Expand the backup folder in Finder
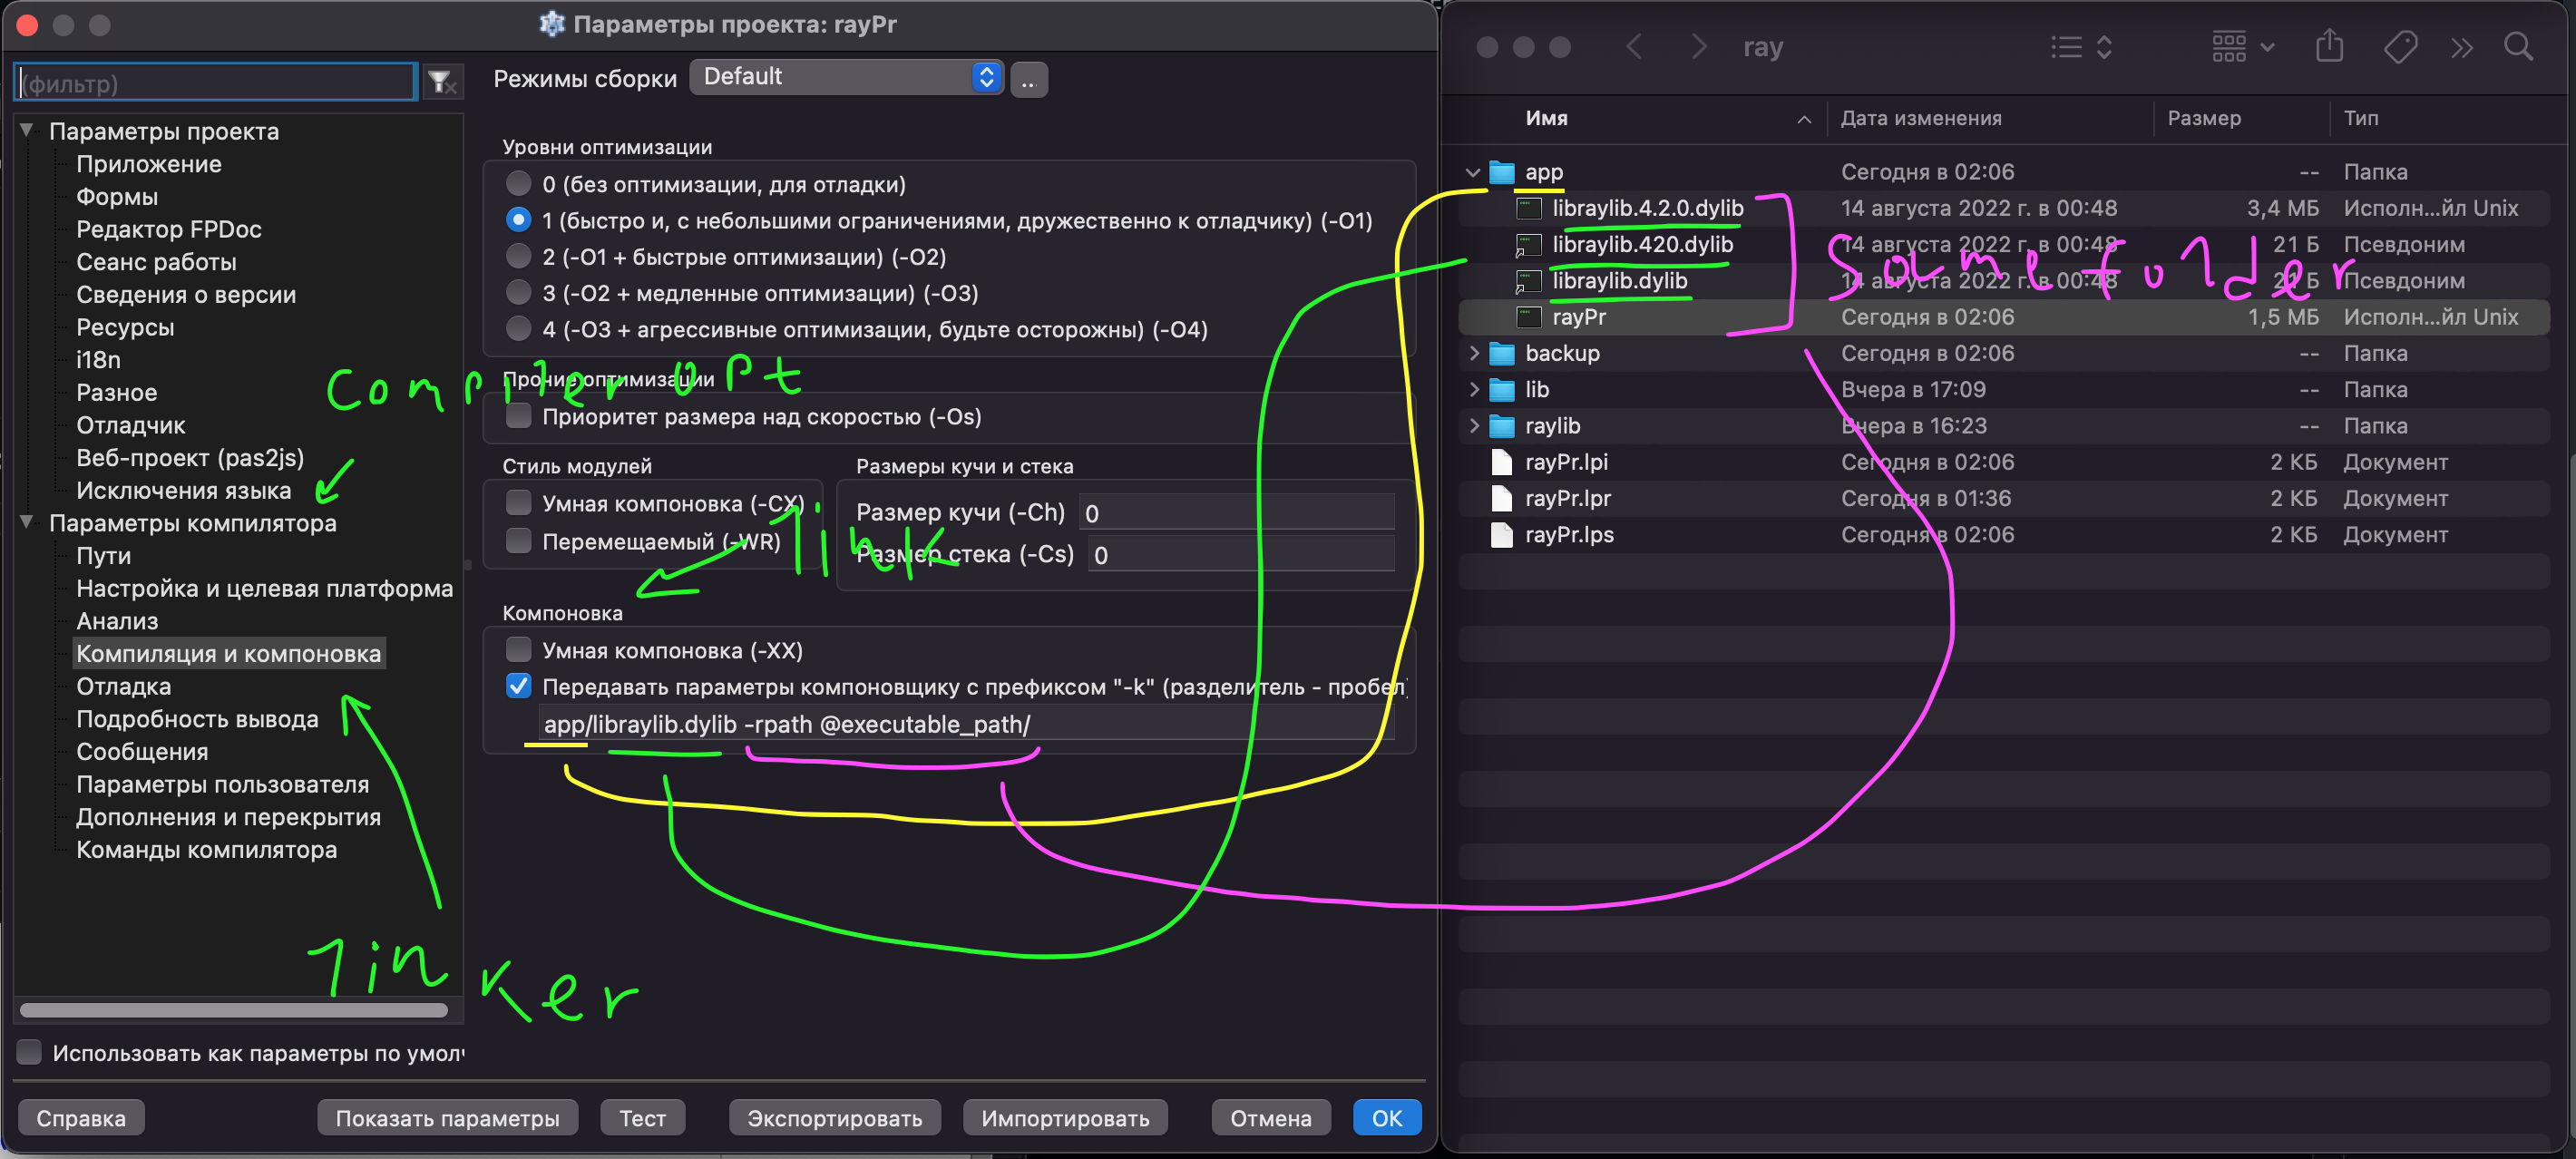Screen dimensions: 2576x1159 coord(1473,353)
